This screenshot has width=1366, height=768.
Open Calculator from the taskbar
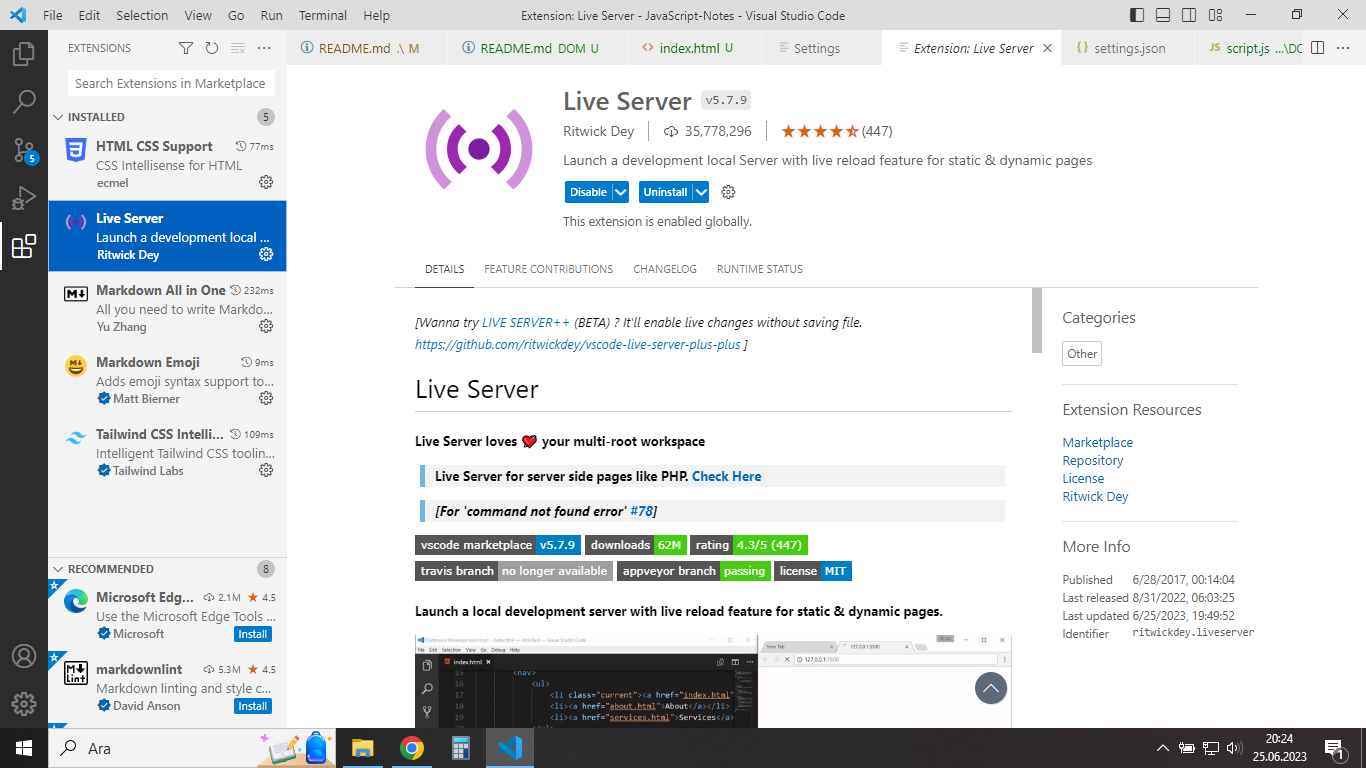(x=460, y=748)
